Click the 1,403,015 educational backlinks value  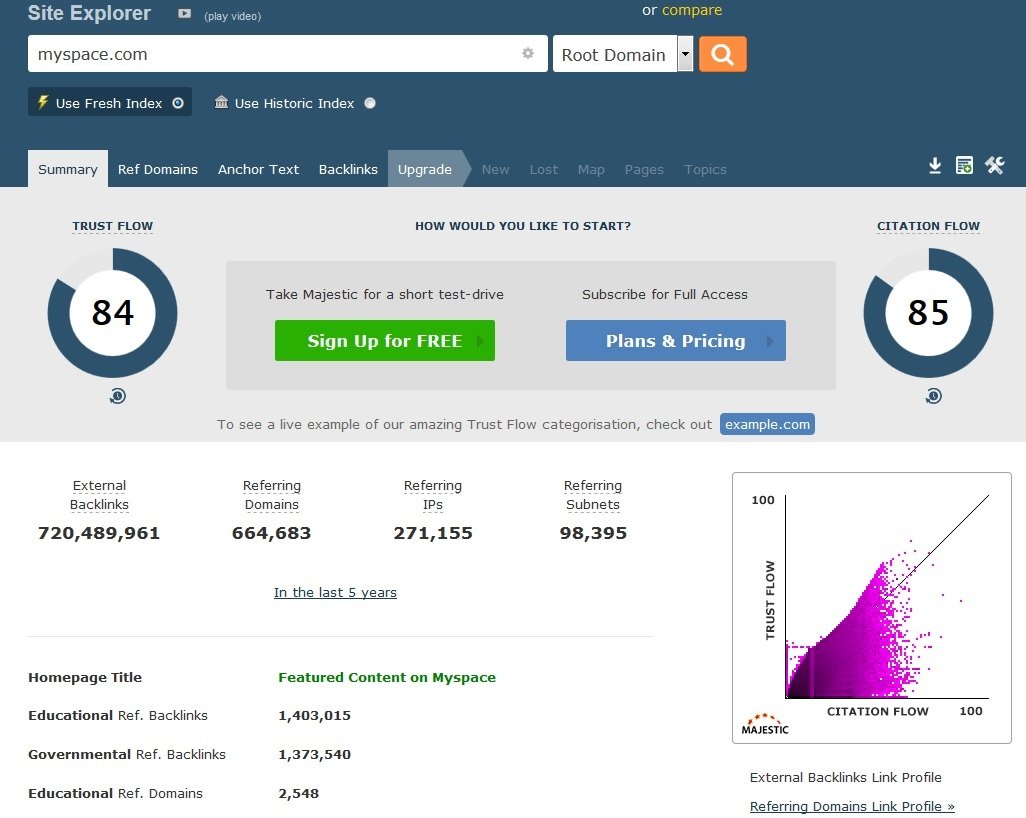coord(315,715)
